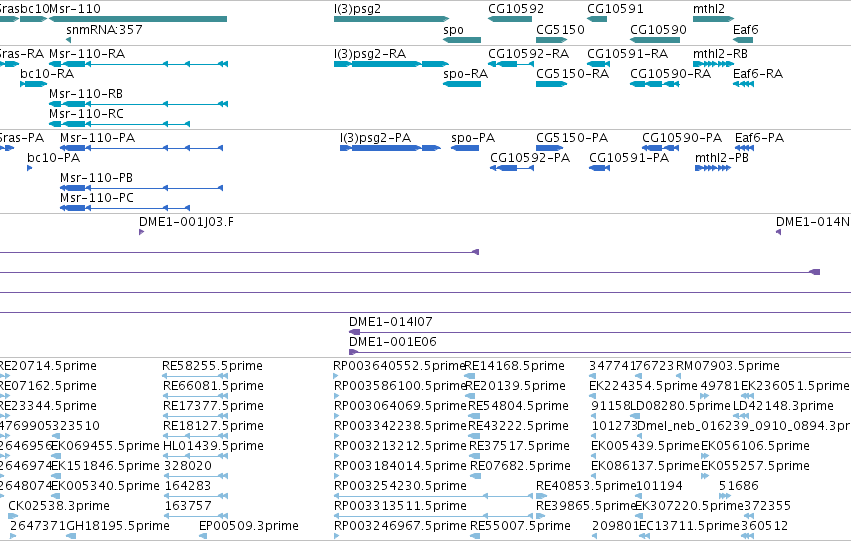Click the DME1-001J03.F feature label
851x541 pixels.
click(187, 222)
